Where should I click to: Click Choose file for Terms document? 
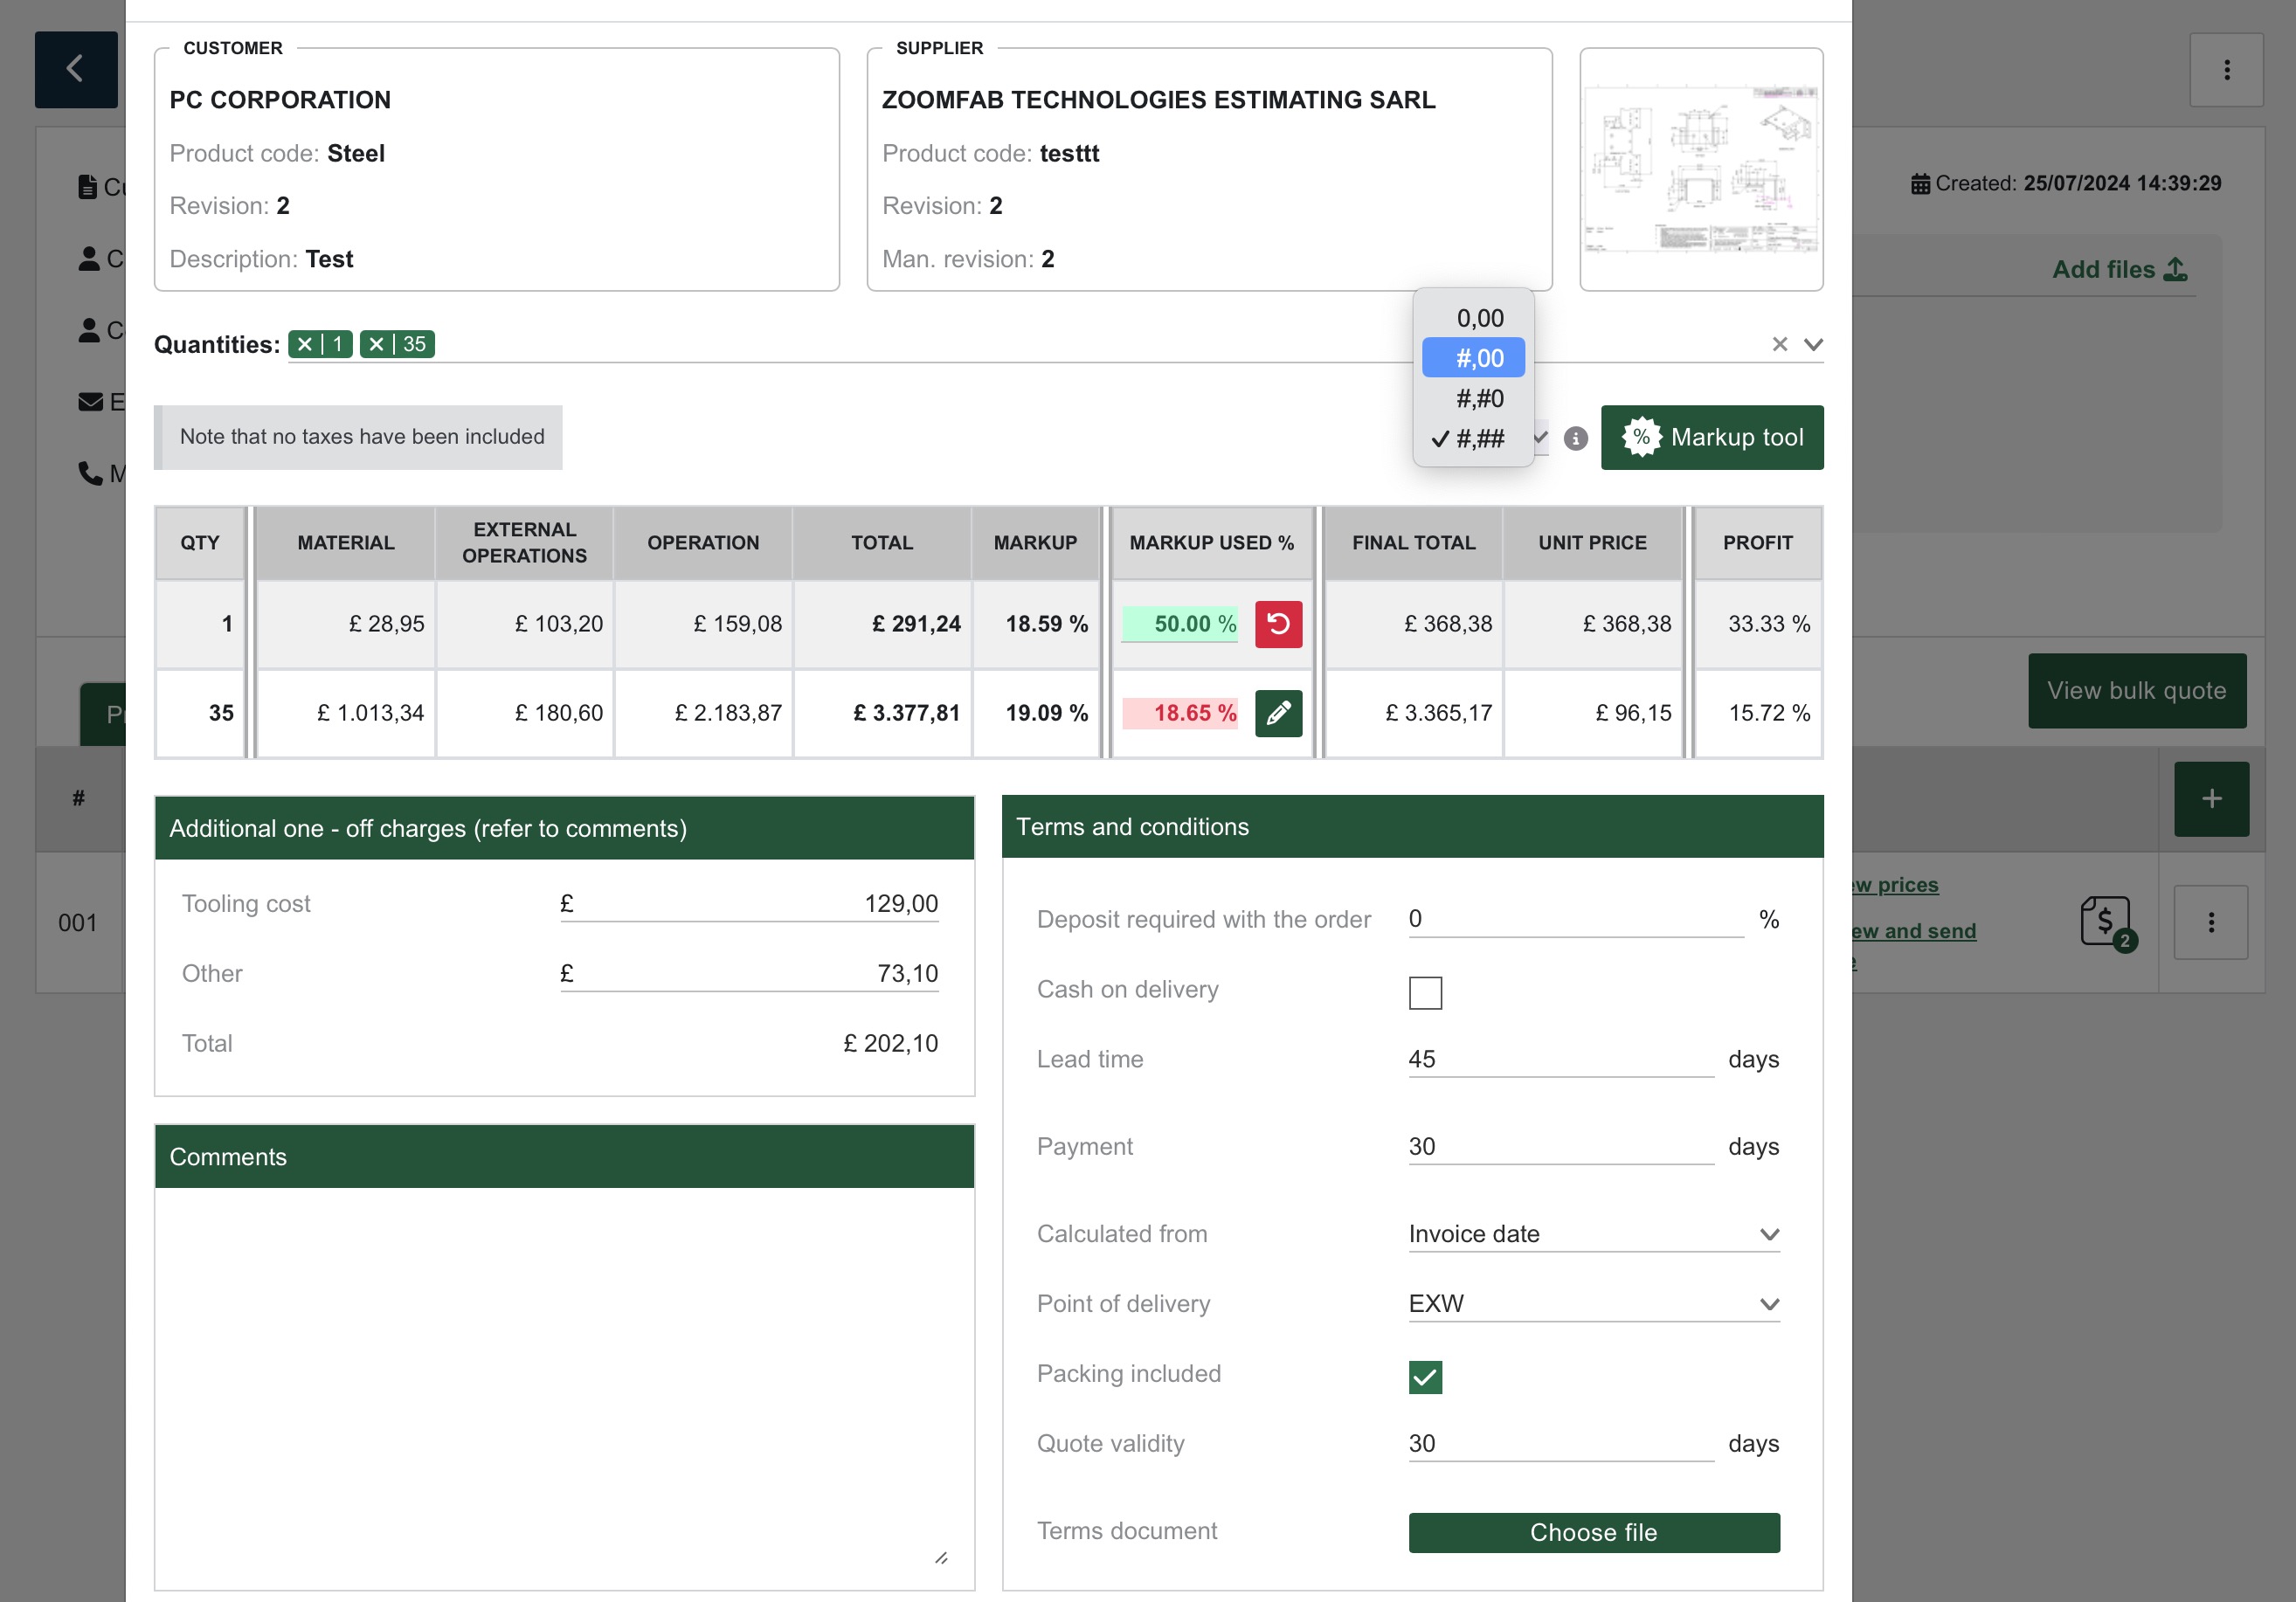(1593, 1532)
